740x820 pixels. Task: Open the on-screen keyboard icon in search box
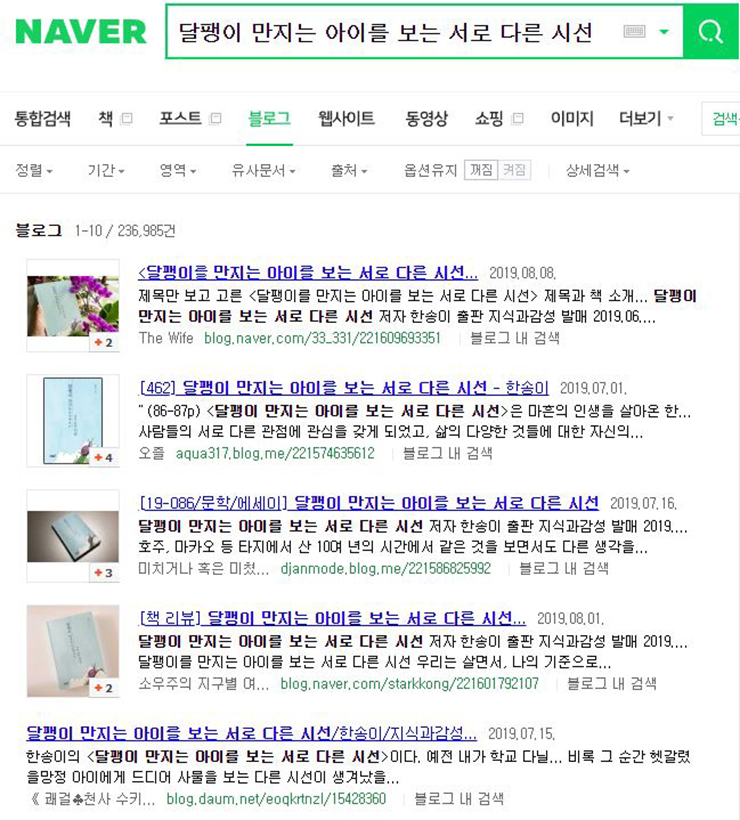[634, 31]
